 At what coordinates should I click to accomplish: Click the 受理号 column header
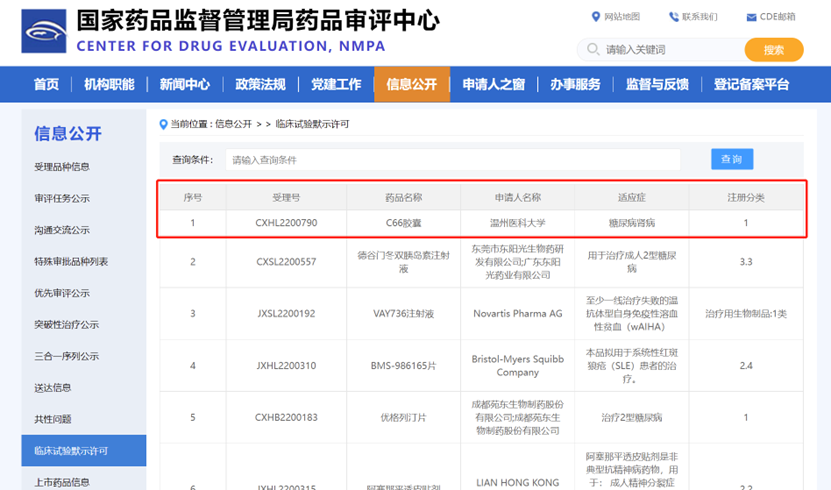pos(286,198)
